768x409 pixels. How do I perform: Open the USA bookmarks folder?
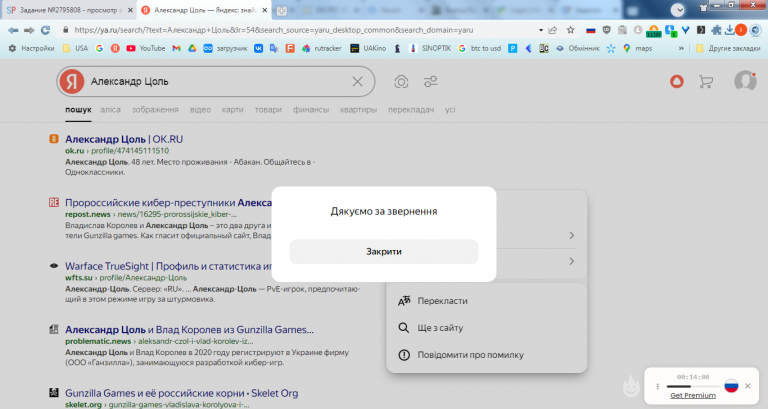75,48
